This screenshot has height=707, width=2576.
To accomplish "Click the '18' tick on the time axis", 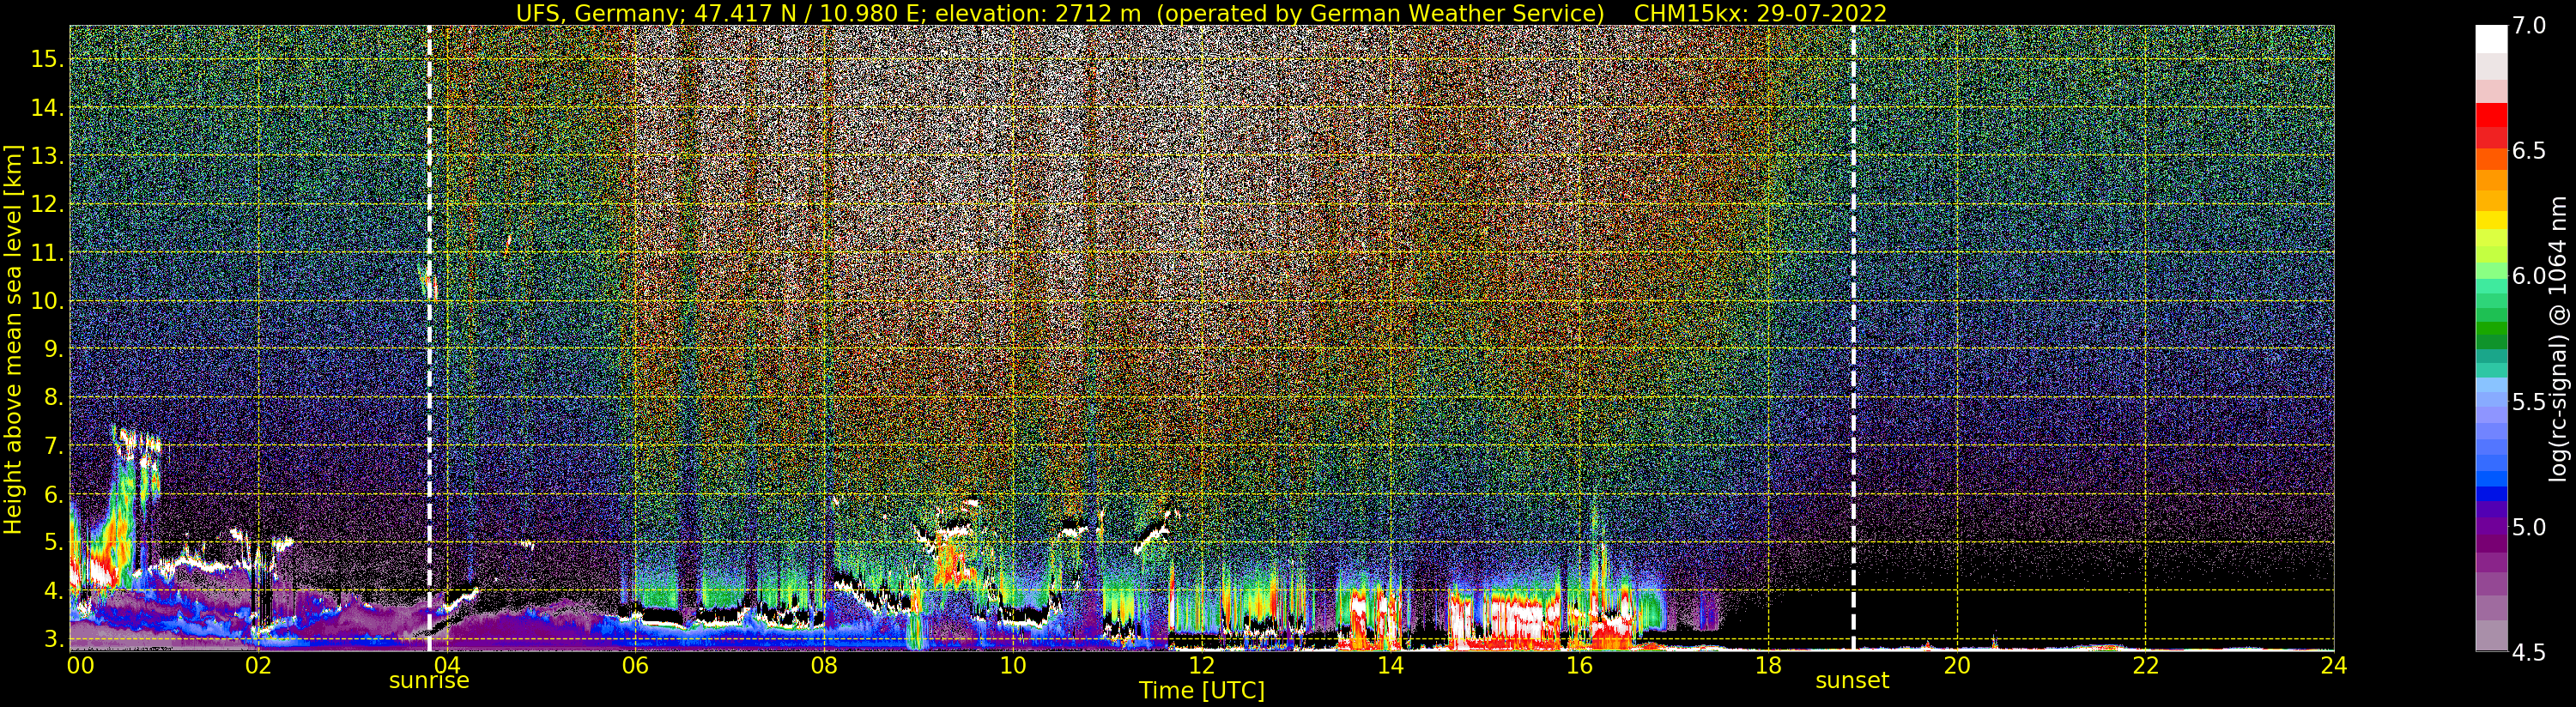I will point(1768,665).
